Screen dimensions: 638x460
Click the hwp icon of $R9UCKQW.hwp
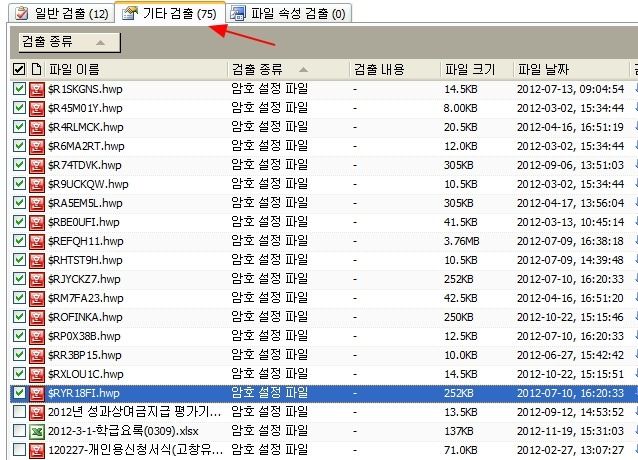click(37, 184)
